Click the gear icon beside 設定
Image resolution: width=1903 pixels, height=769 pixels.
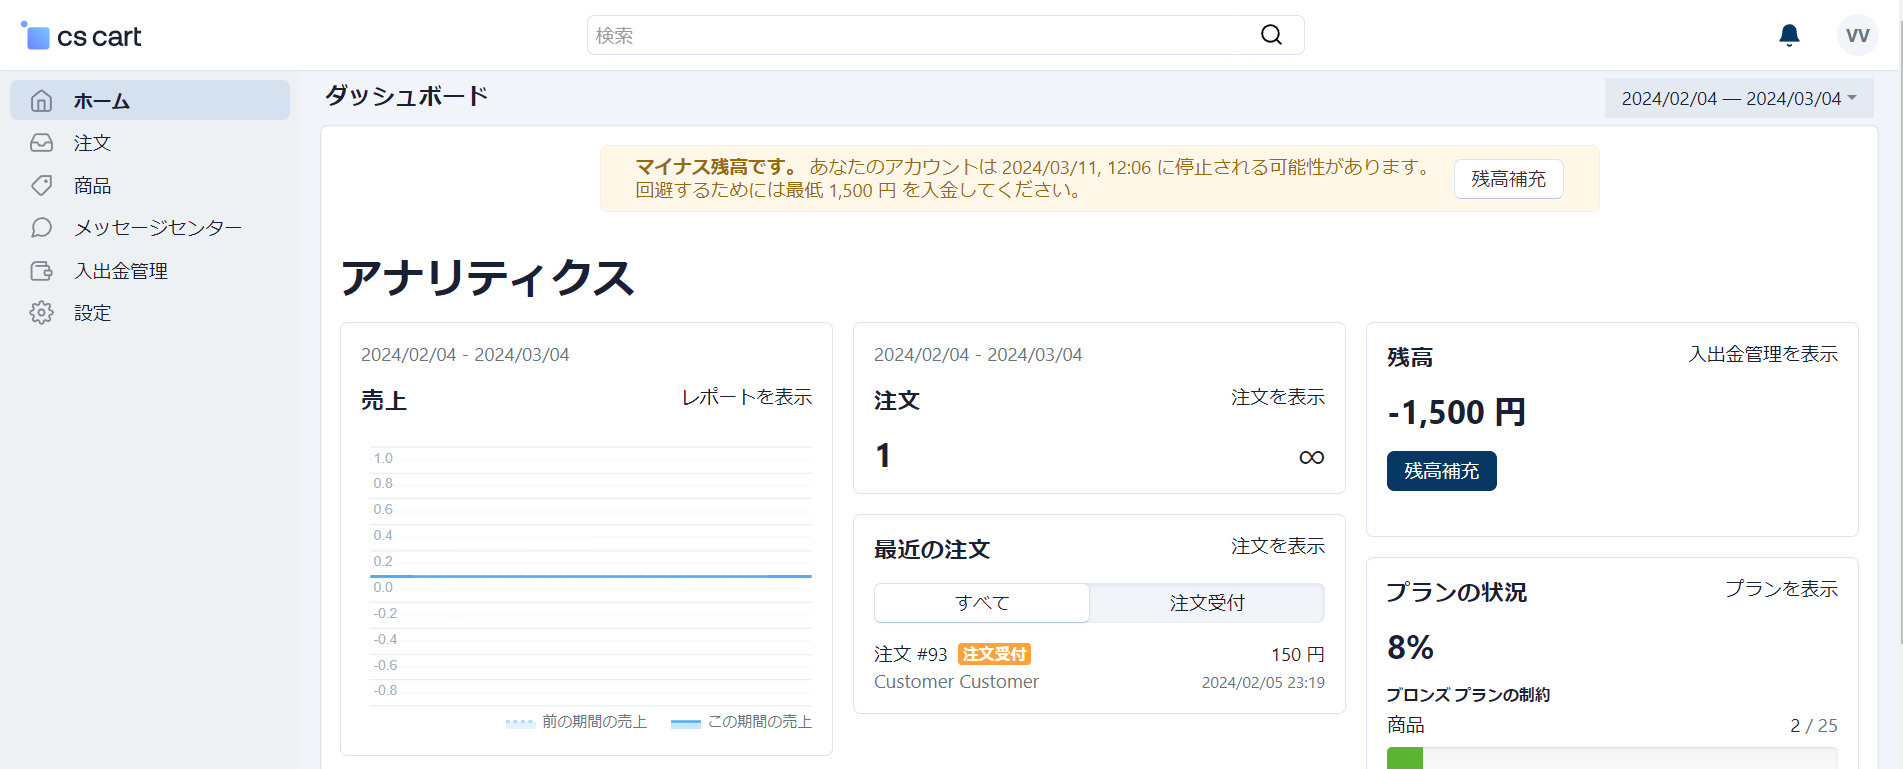[x=41, y=313]
